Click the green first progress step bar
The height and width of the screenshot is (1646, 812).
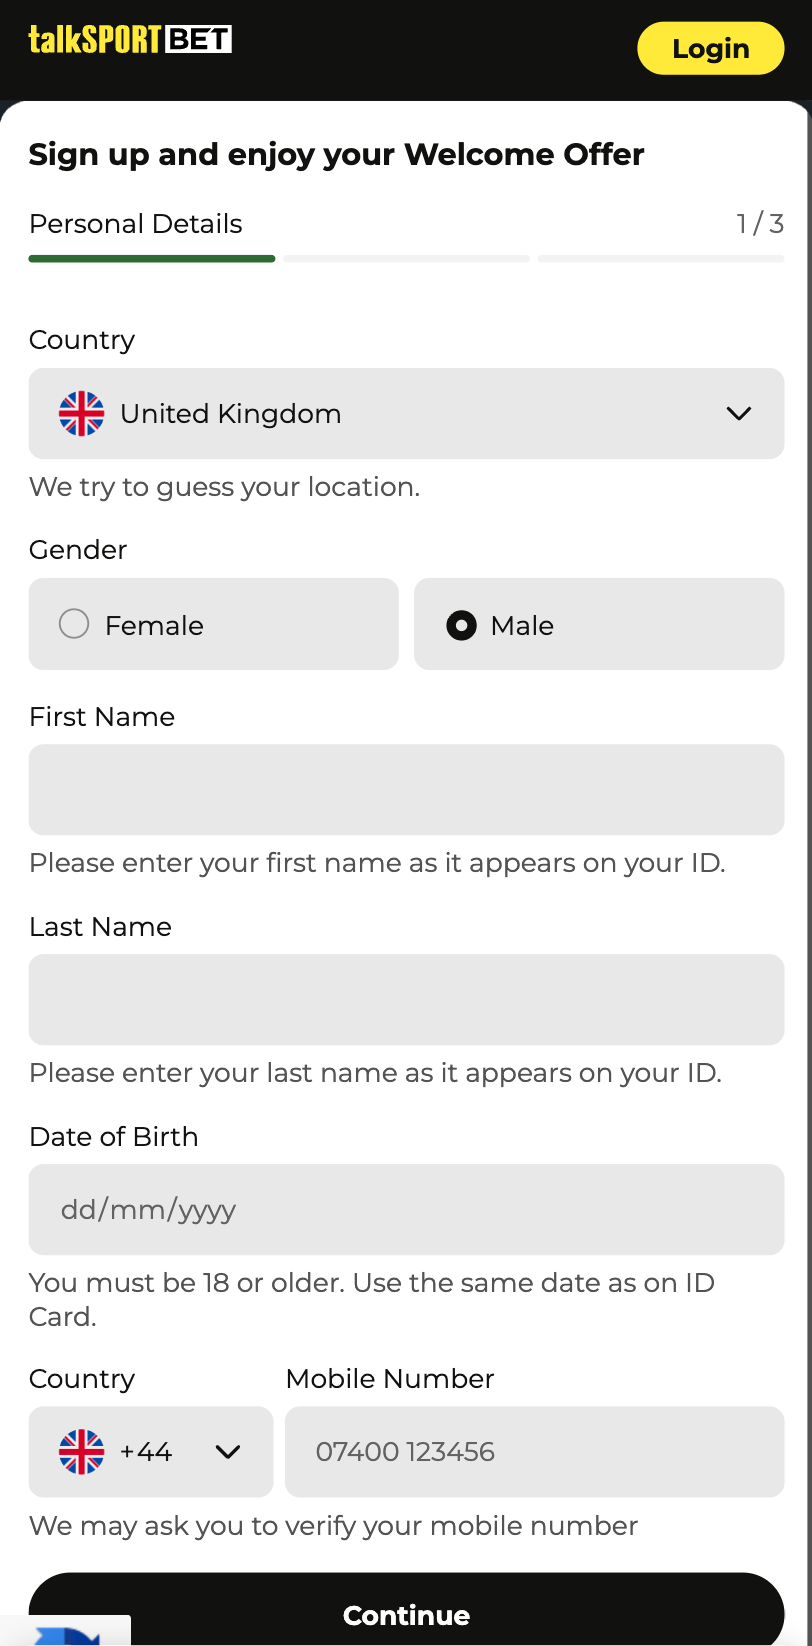(x=152, y=259)
